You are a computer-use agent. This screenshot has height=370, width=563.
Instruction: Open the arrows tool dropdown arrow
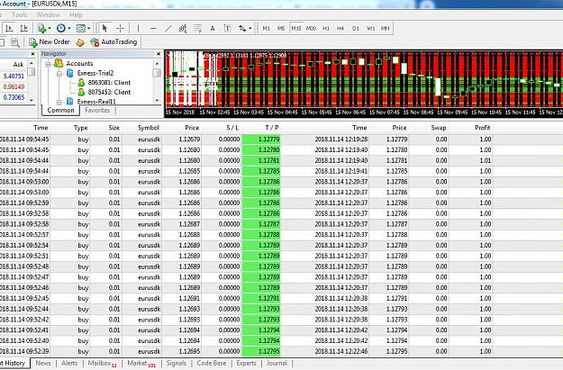250,28
